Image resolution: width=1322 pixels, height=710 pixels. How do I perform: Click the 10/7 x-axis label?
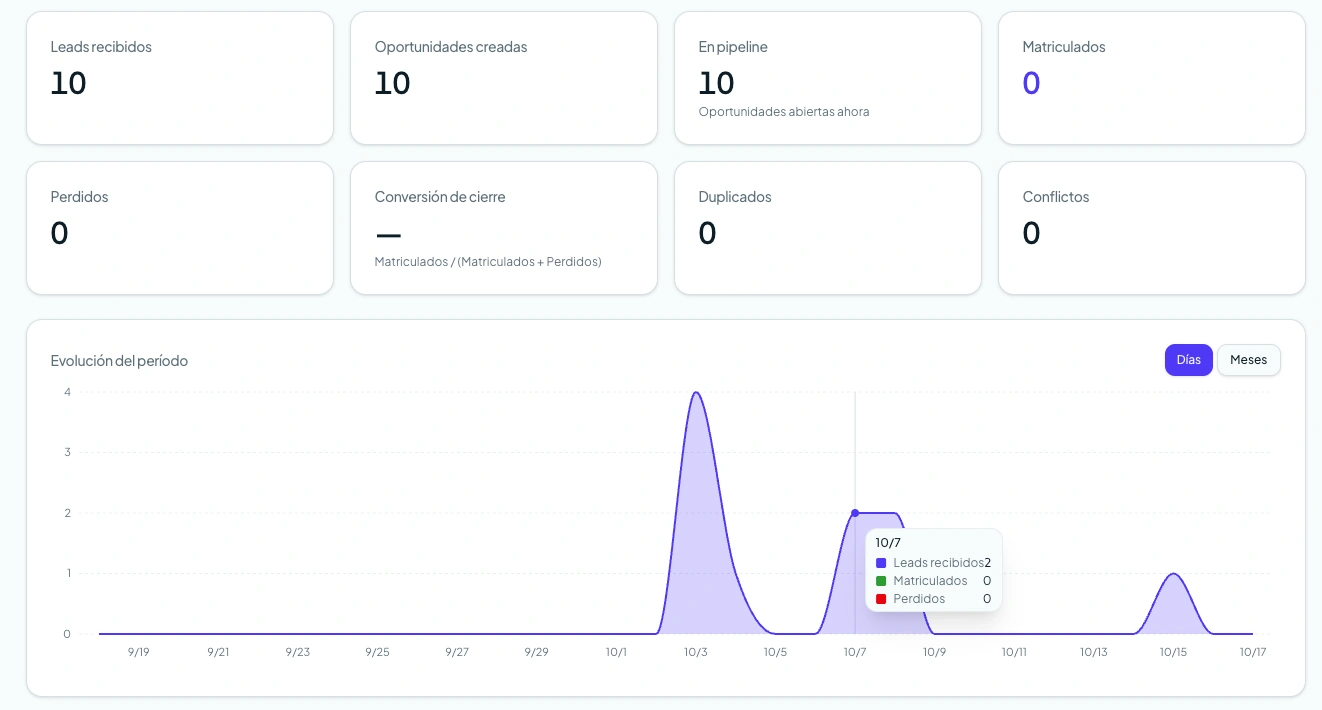(855, 652)
